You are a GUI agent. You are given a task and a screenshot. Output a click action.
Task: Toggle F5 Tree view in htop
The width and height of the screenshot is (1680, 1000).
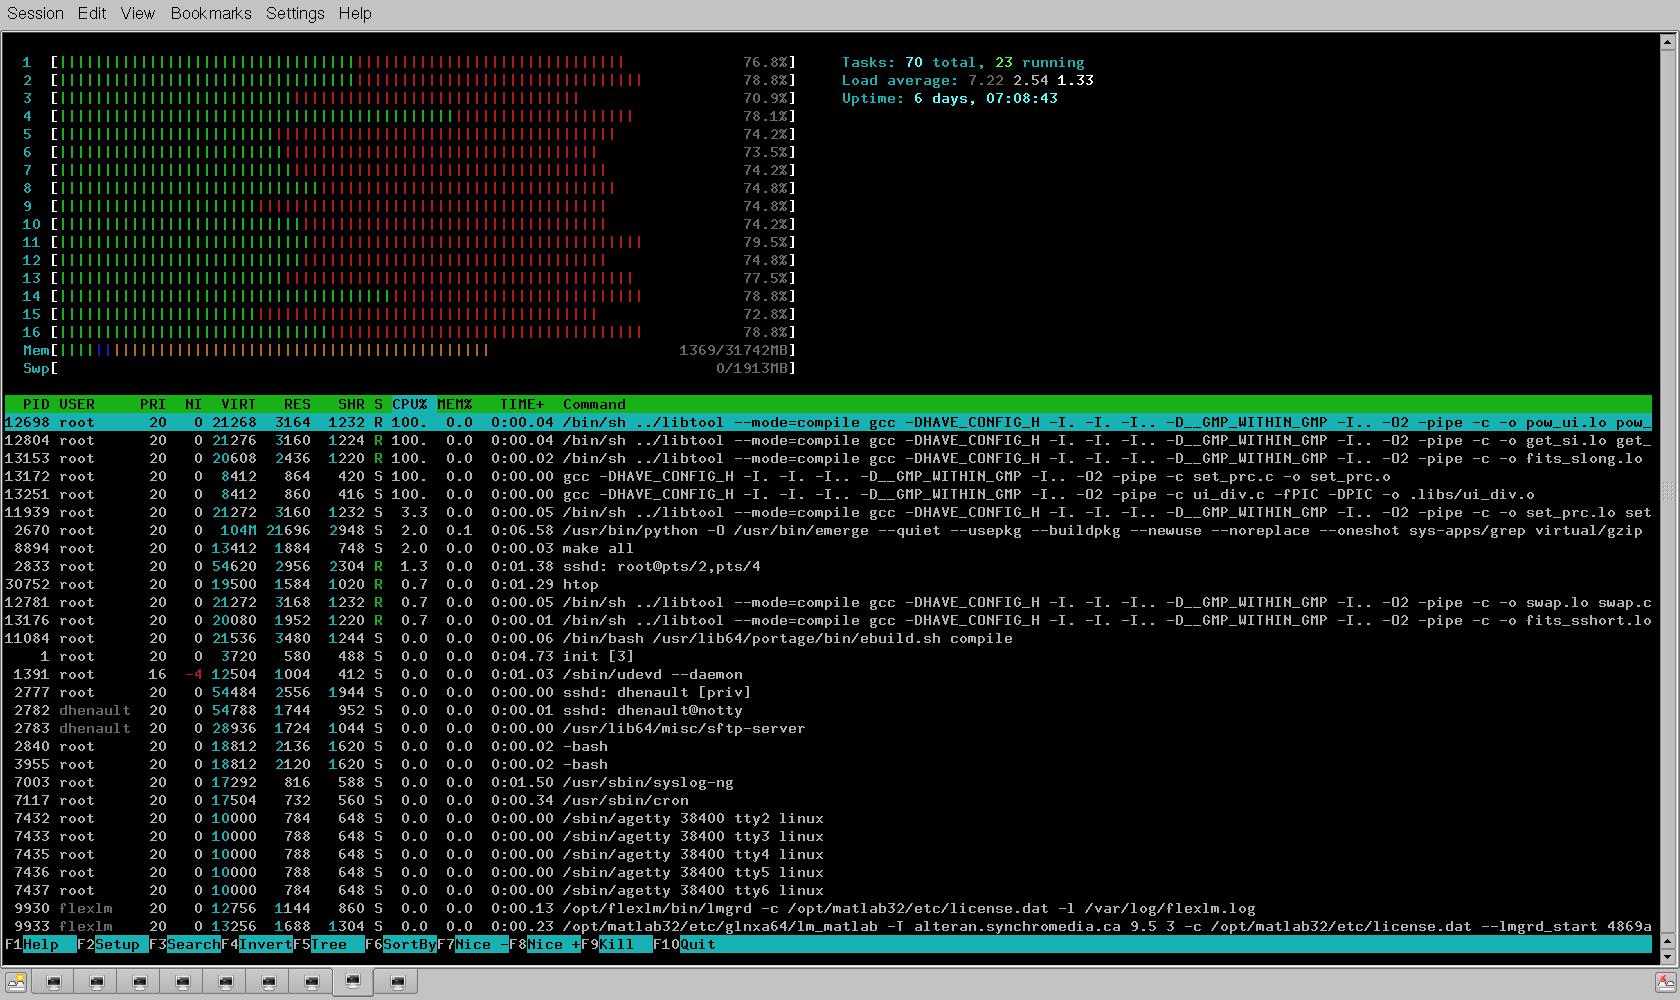click(x=329, y=944)
